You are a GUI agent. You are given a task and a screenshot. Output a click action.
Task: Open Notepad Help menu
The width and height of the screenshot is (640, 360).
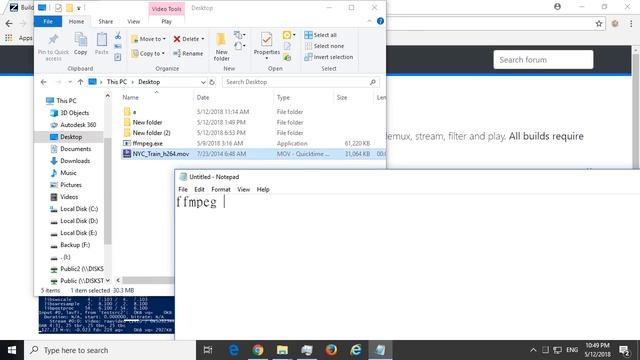(x=263, y=189)
